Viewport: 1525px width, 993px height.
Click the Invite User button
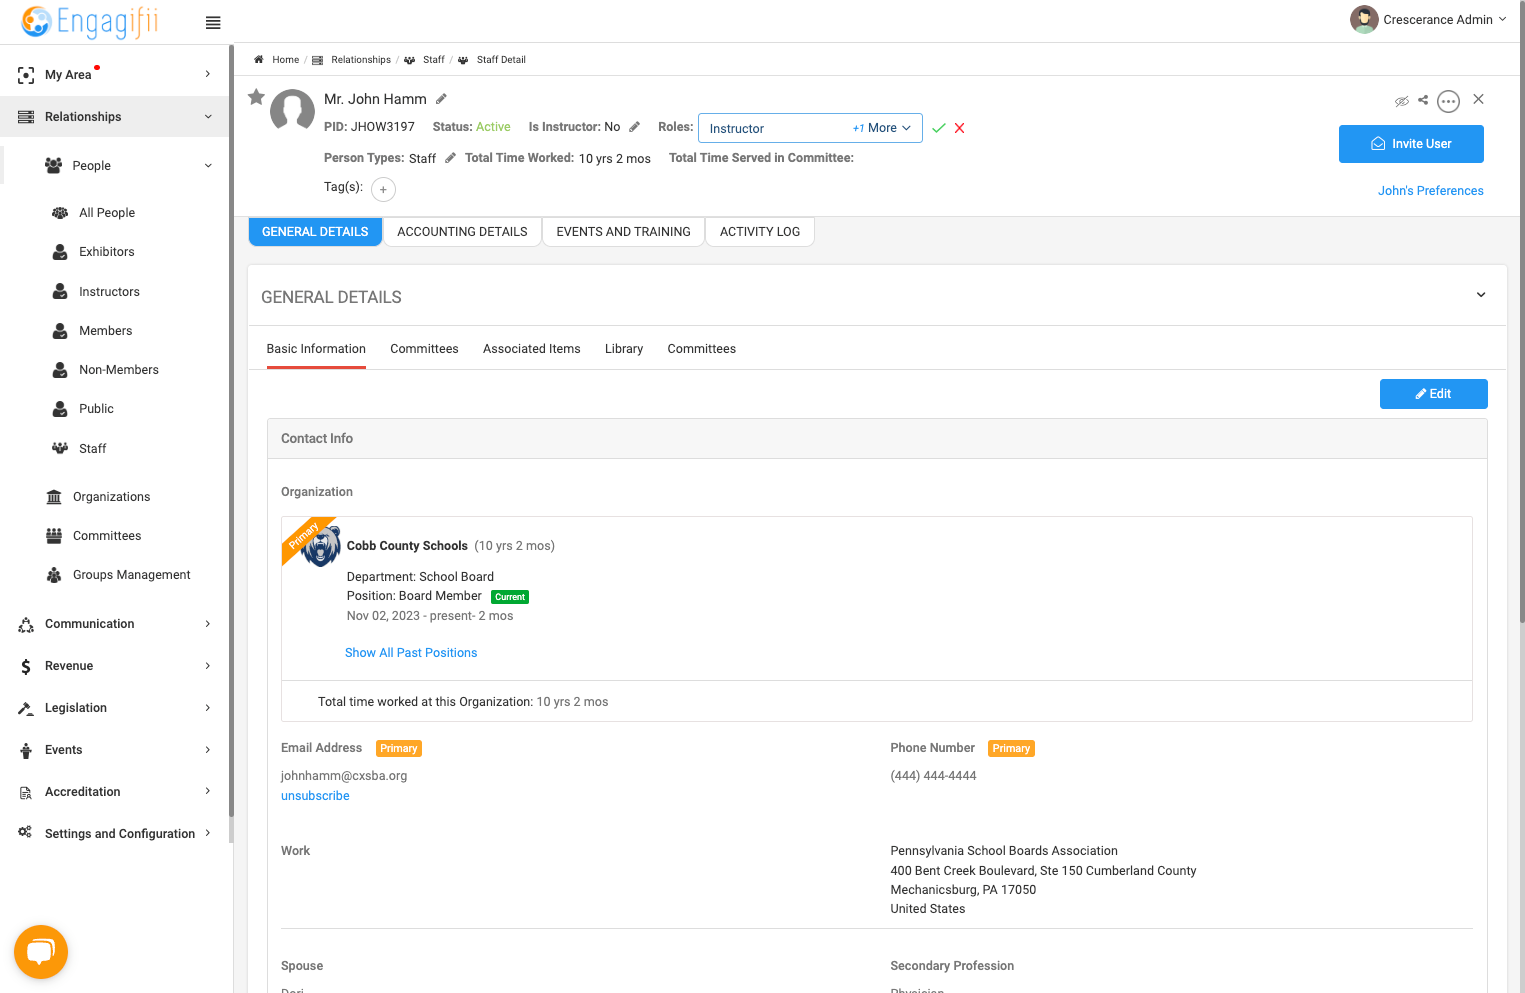(x=1411, y=144)
